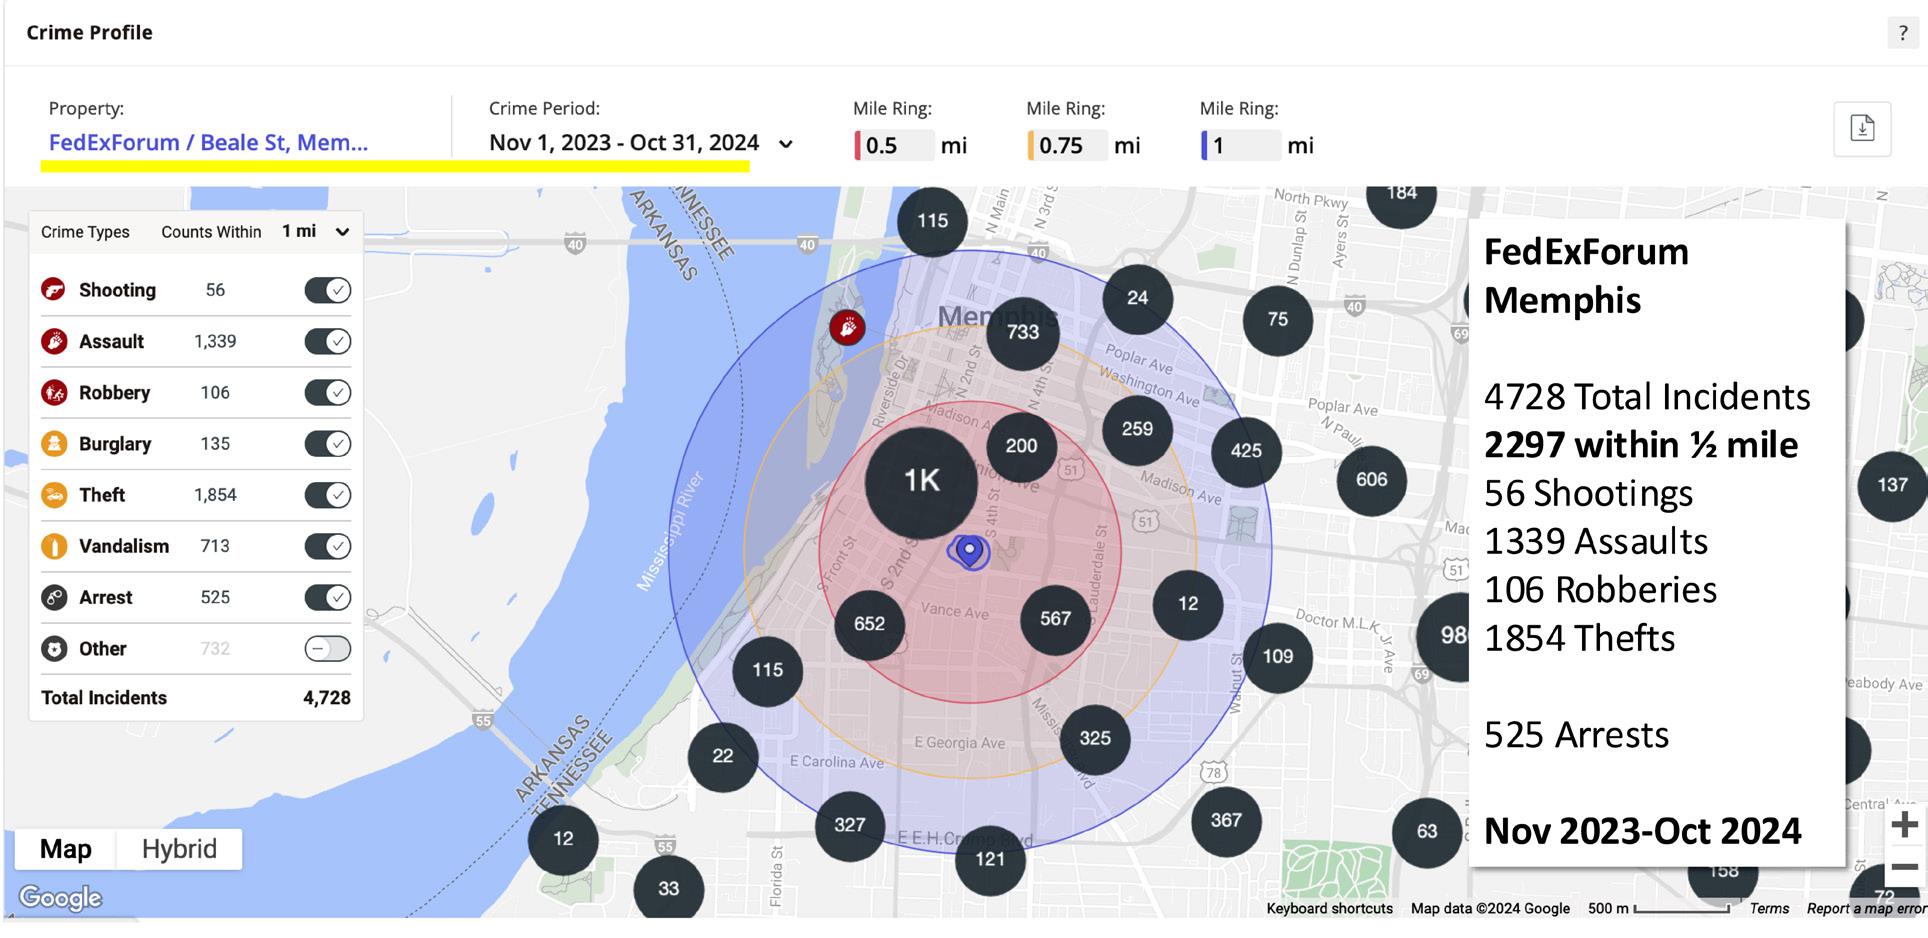Open Keyboard shortcuts for the map
1928x938 pixels.
1329,908
